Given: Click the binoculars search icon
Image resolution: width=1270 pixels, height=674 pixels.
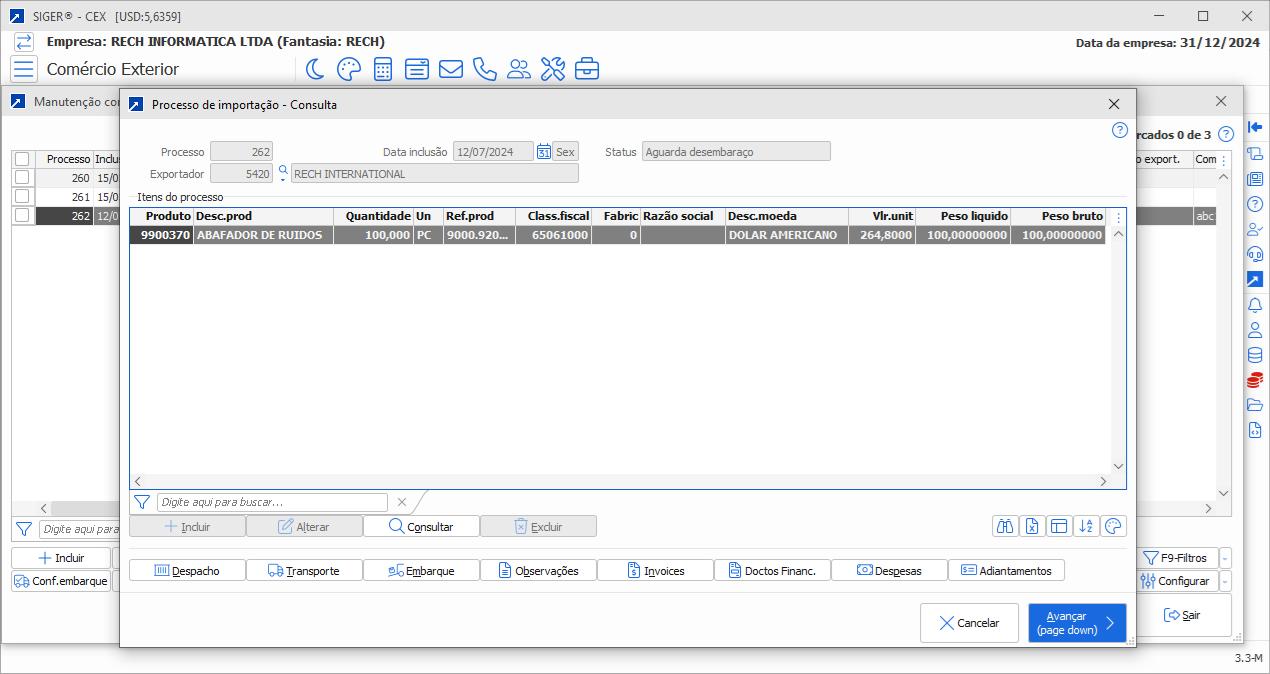Looking at the screenshot, I should 1005,527.
